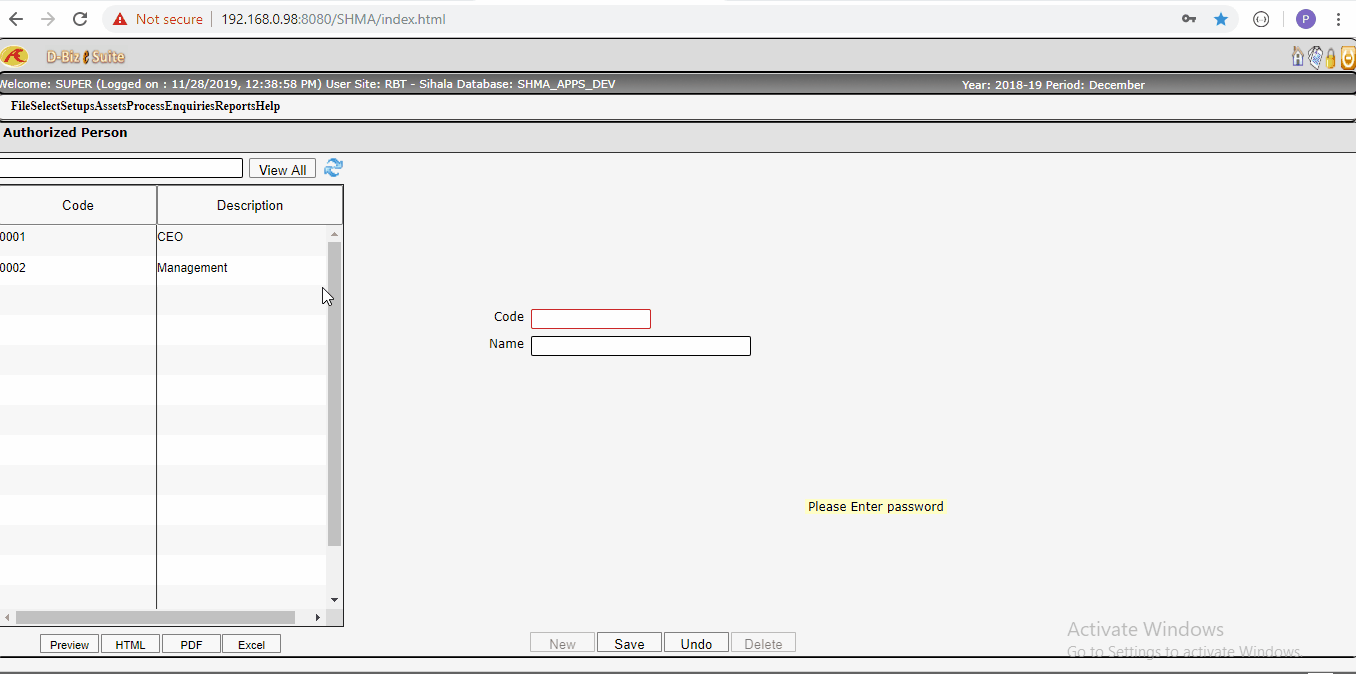Click the key icon in the address bar

(1189, 18)
